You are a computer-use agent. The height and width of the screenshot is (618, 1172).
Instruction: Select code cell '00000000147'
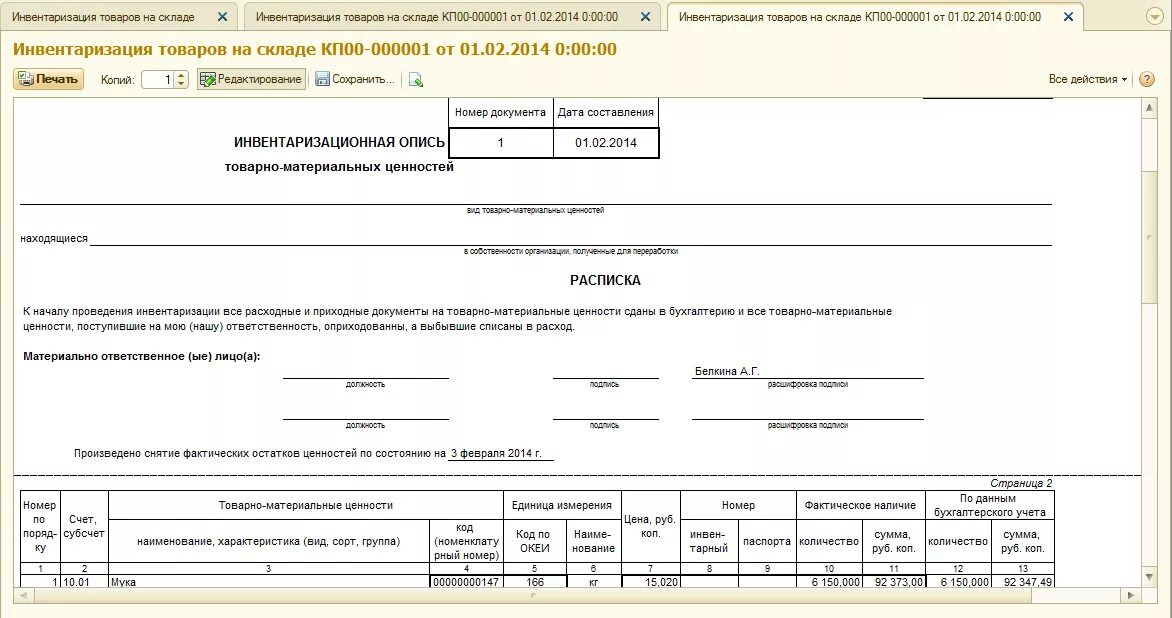(466, 582)
